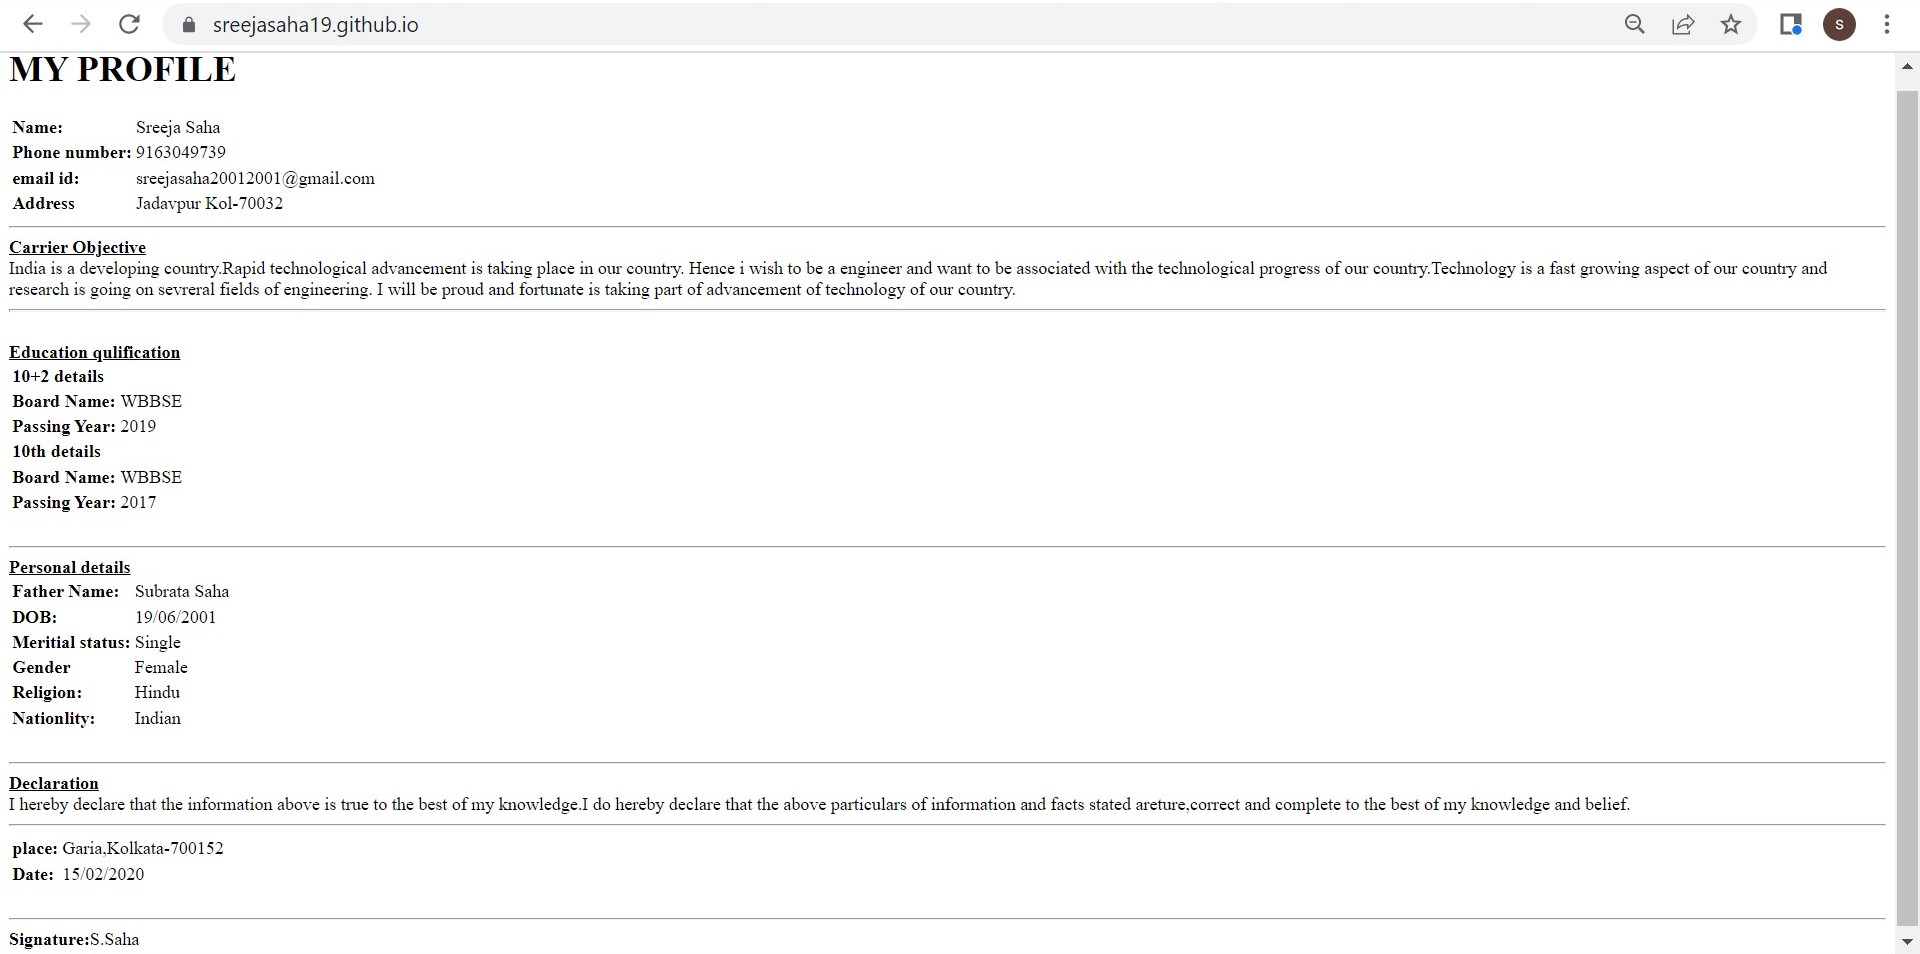Go back to the previous page
The image size is (1920, 954).
pos(33,24)
